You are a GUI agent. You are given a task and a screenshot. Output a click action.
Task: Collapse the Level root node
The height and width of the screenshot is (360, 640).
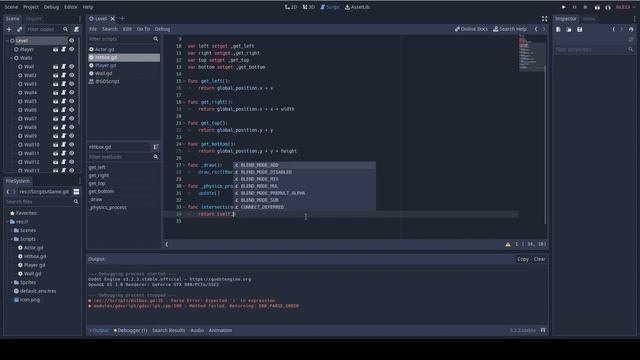[7, 41]
